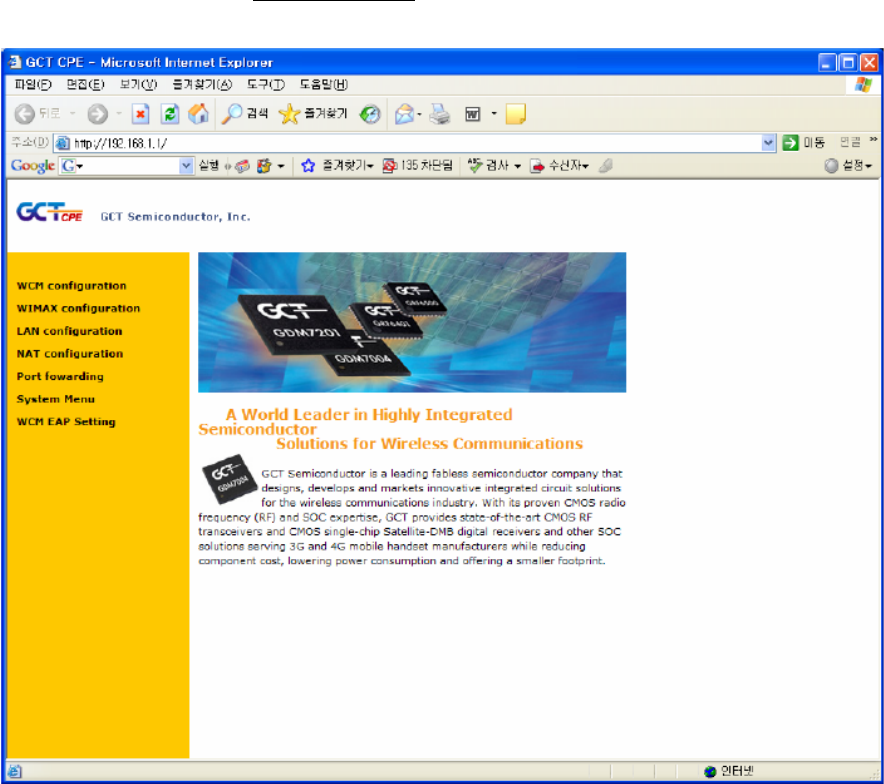Click the yellow note icon in toolbar
This screenshot has height=784, width=884.
point(515,114)
